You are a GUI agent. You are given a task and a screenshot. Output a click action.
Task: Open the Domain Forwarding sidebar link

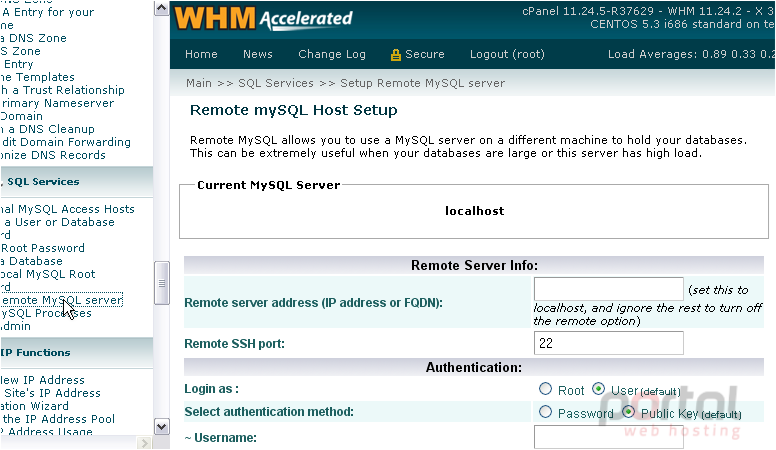66,142
